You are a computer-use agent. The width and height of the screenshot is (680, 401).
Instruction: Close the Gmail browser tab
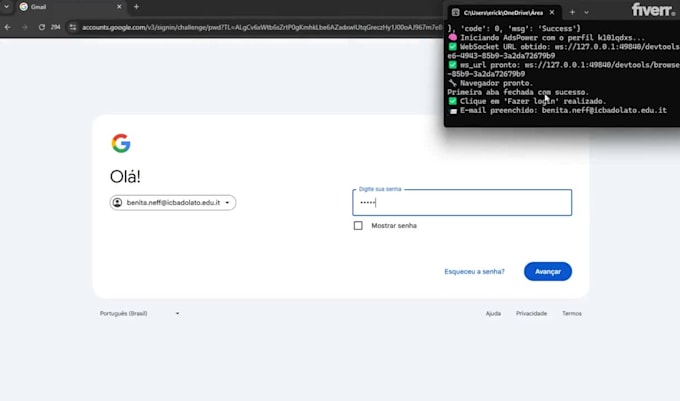click(119, 7)
